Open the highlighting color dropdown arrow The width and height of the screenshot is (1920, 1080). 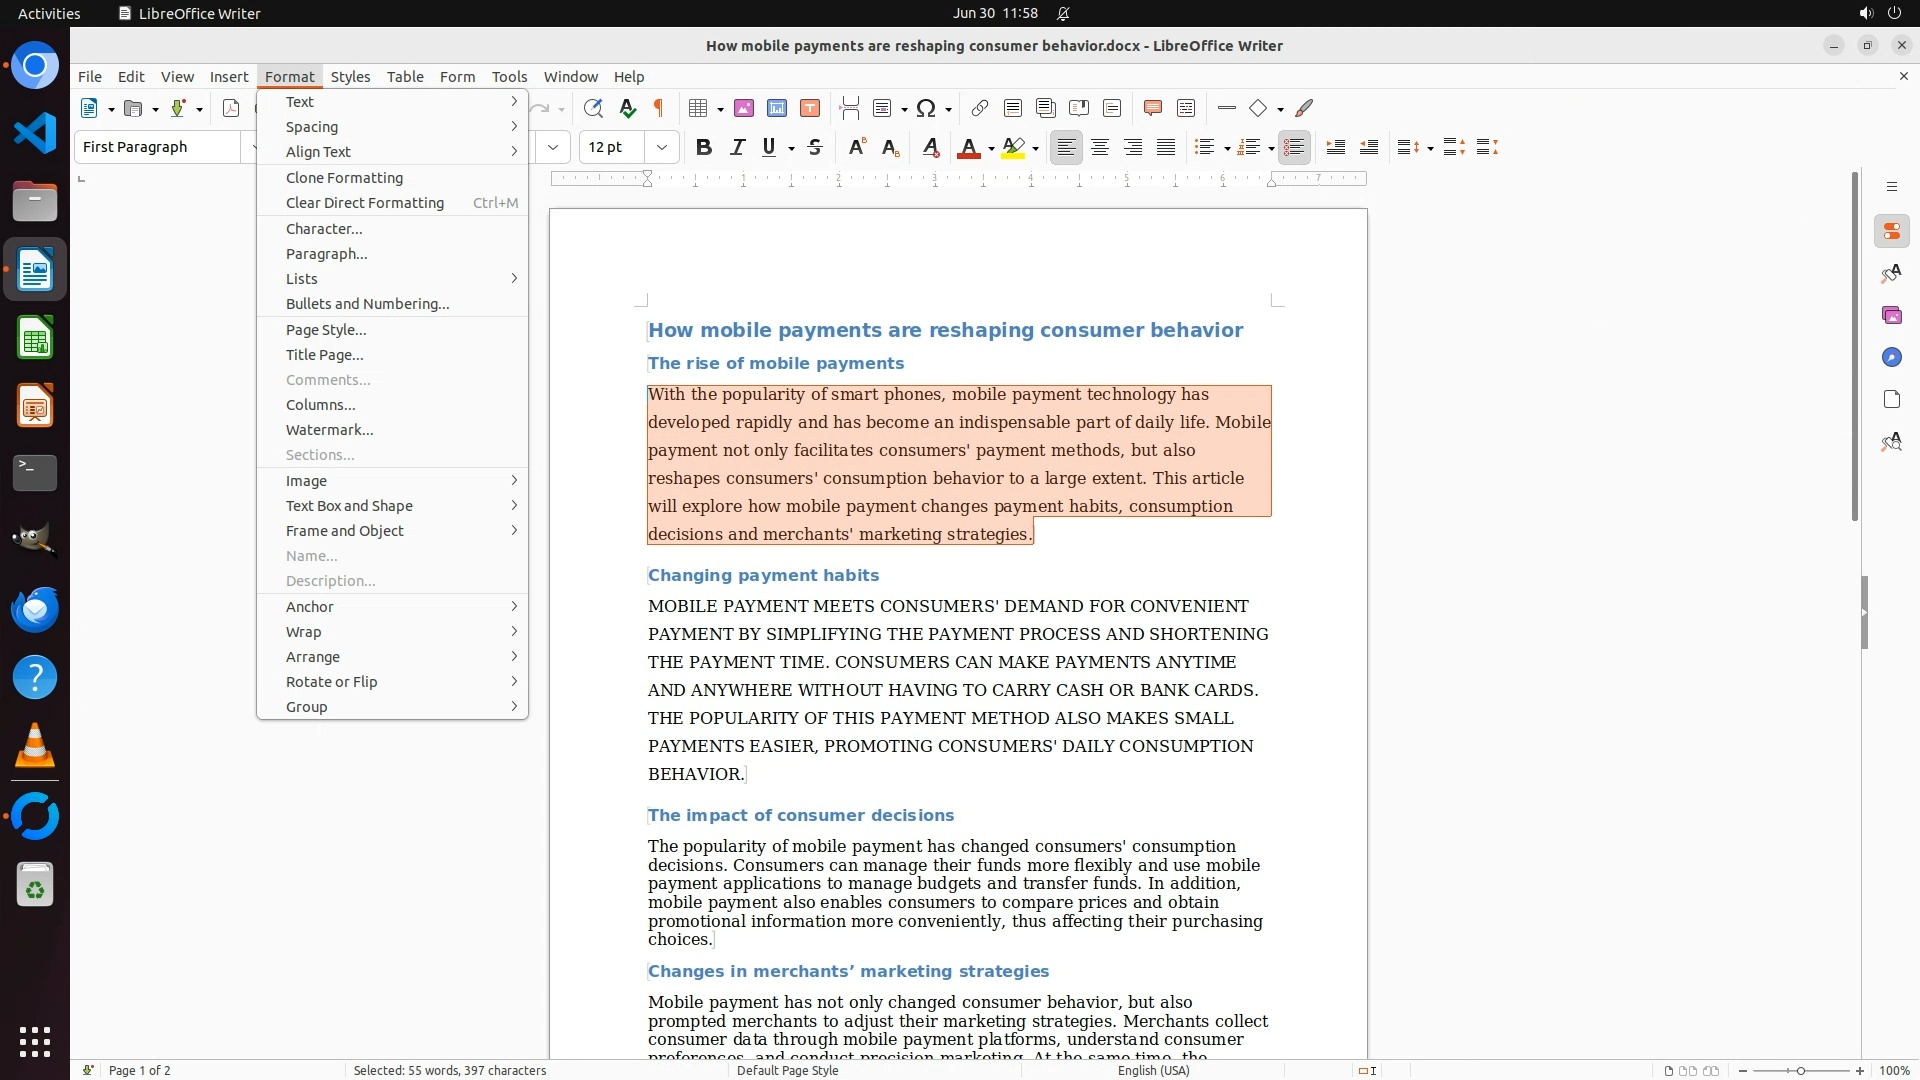coord(1036,148)
